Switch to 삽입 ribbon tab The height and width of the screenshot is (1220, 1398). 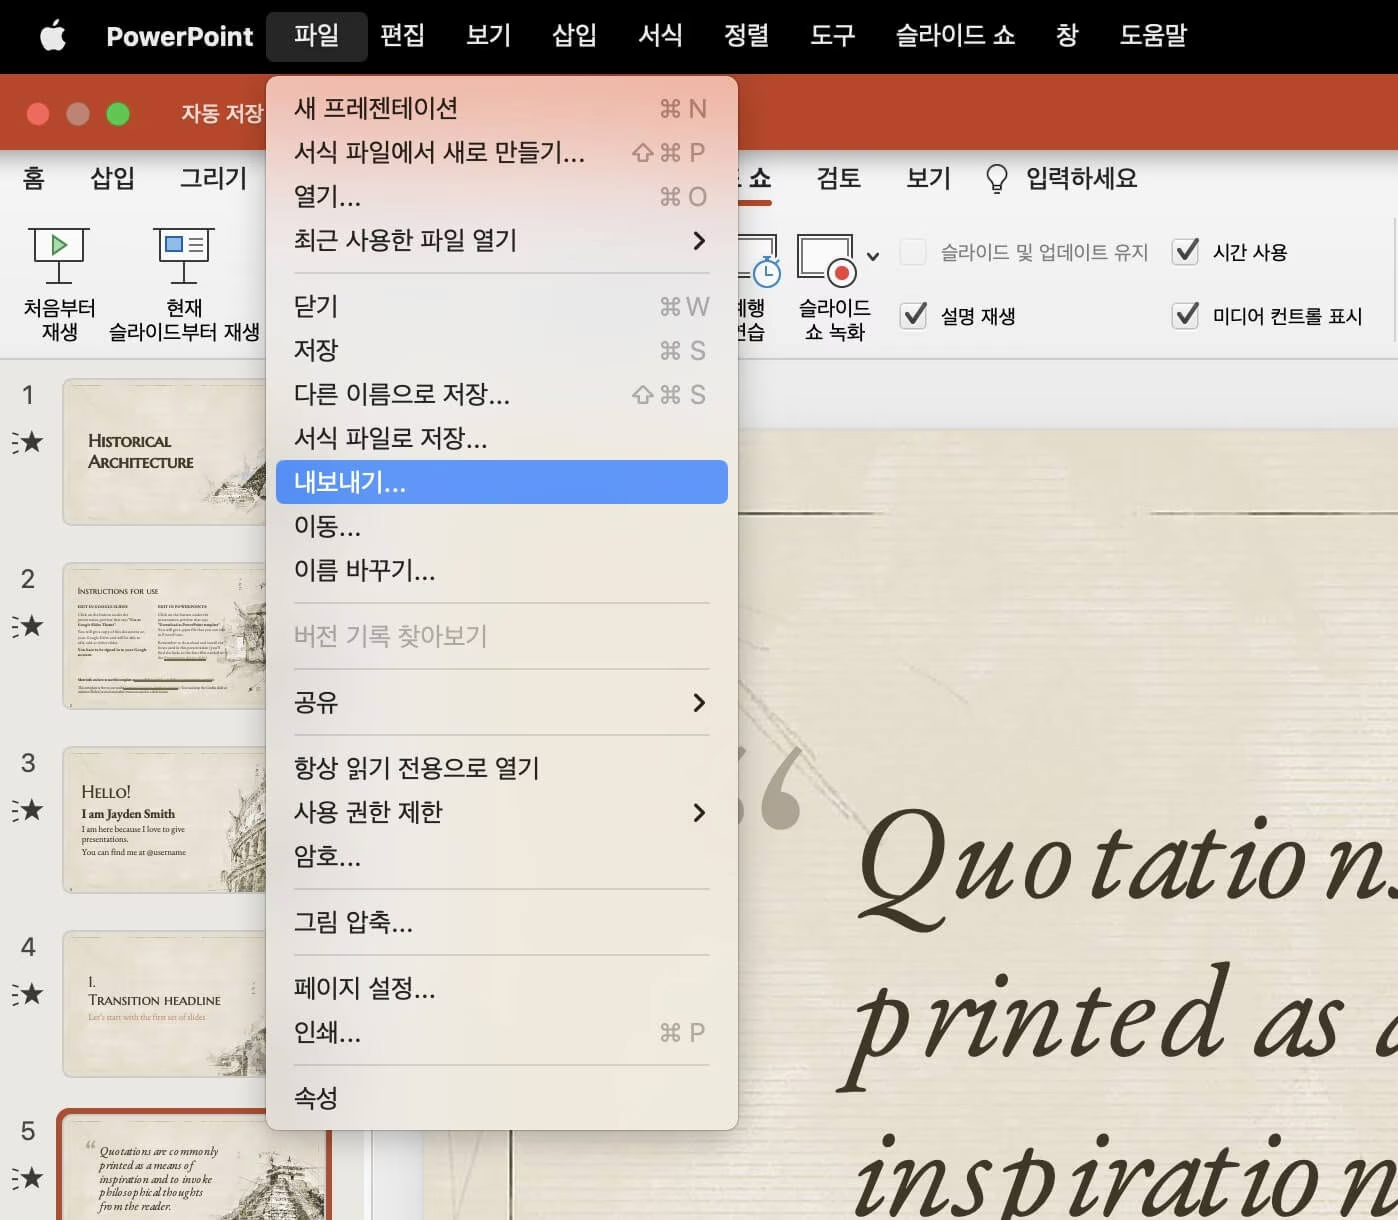[x=112, y=178]
